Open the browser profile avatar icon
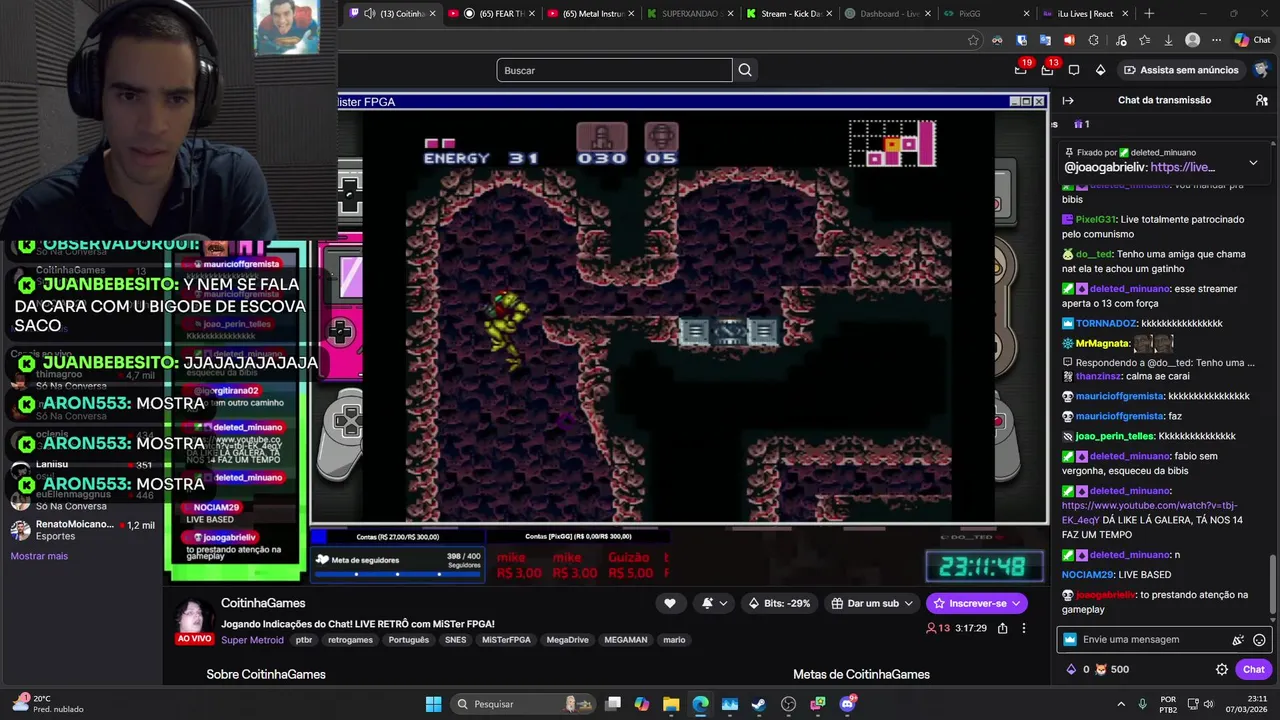Screen dimensions: 1280x720 1192,40
